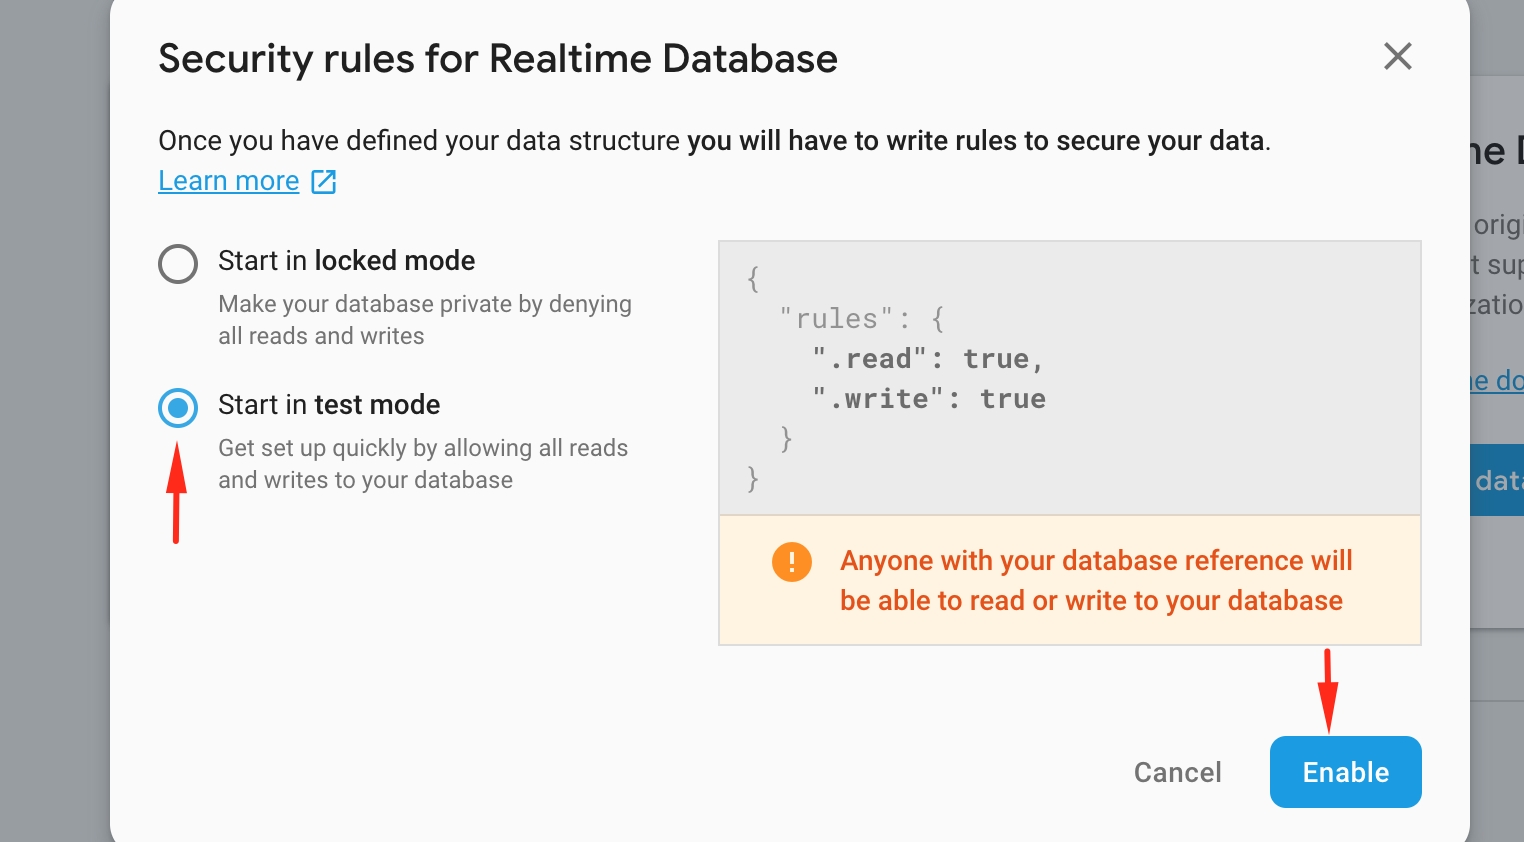Click the 'Make your database private' description
1524x842 pixels.
pos(424,319)
